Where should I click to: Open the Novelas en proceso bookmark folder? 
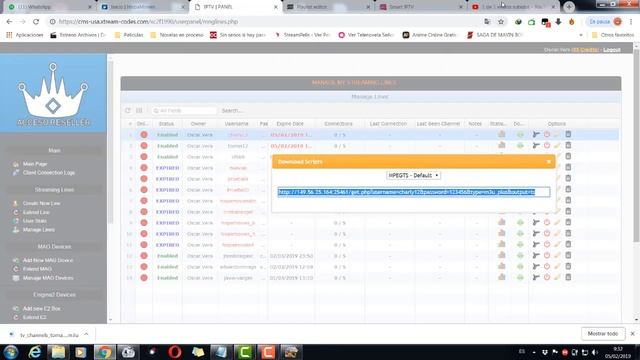coord(177,35)
